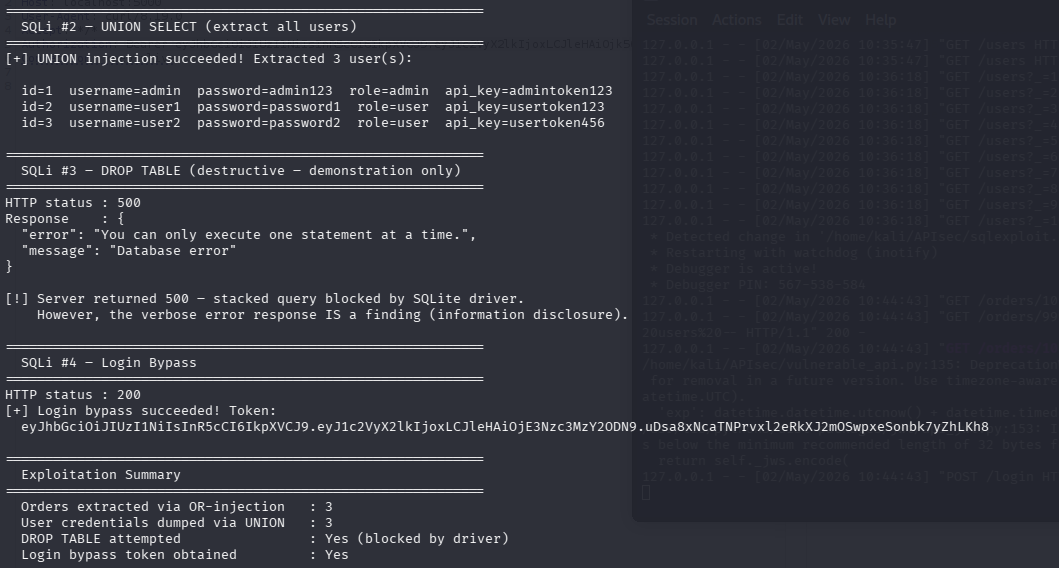Click the 'SQLi #4 — Login Bypass' heading
This screenshot has width=1059, height=568.
tap(109, 363)
